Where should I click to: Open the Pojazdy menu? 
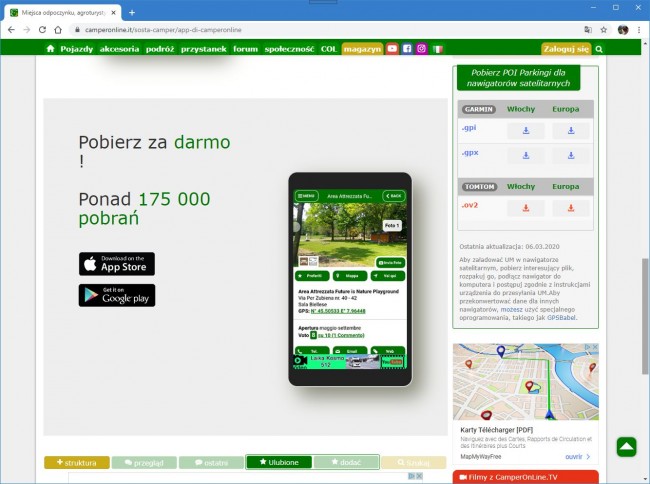77,49
